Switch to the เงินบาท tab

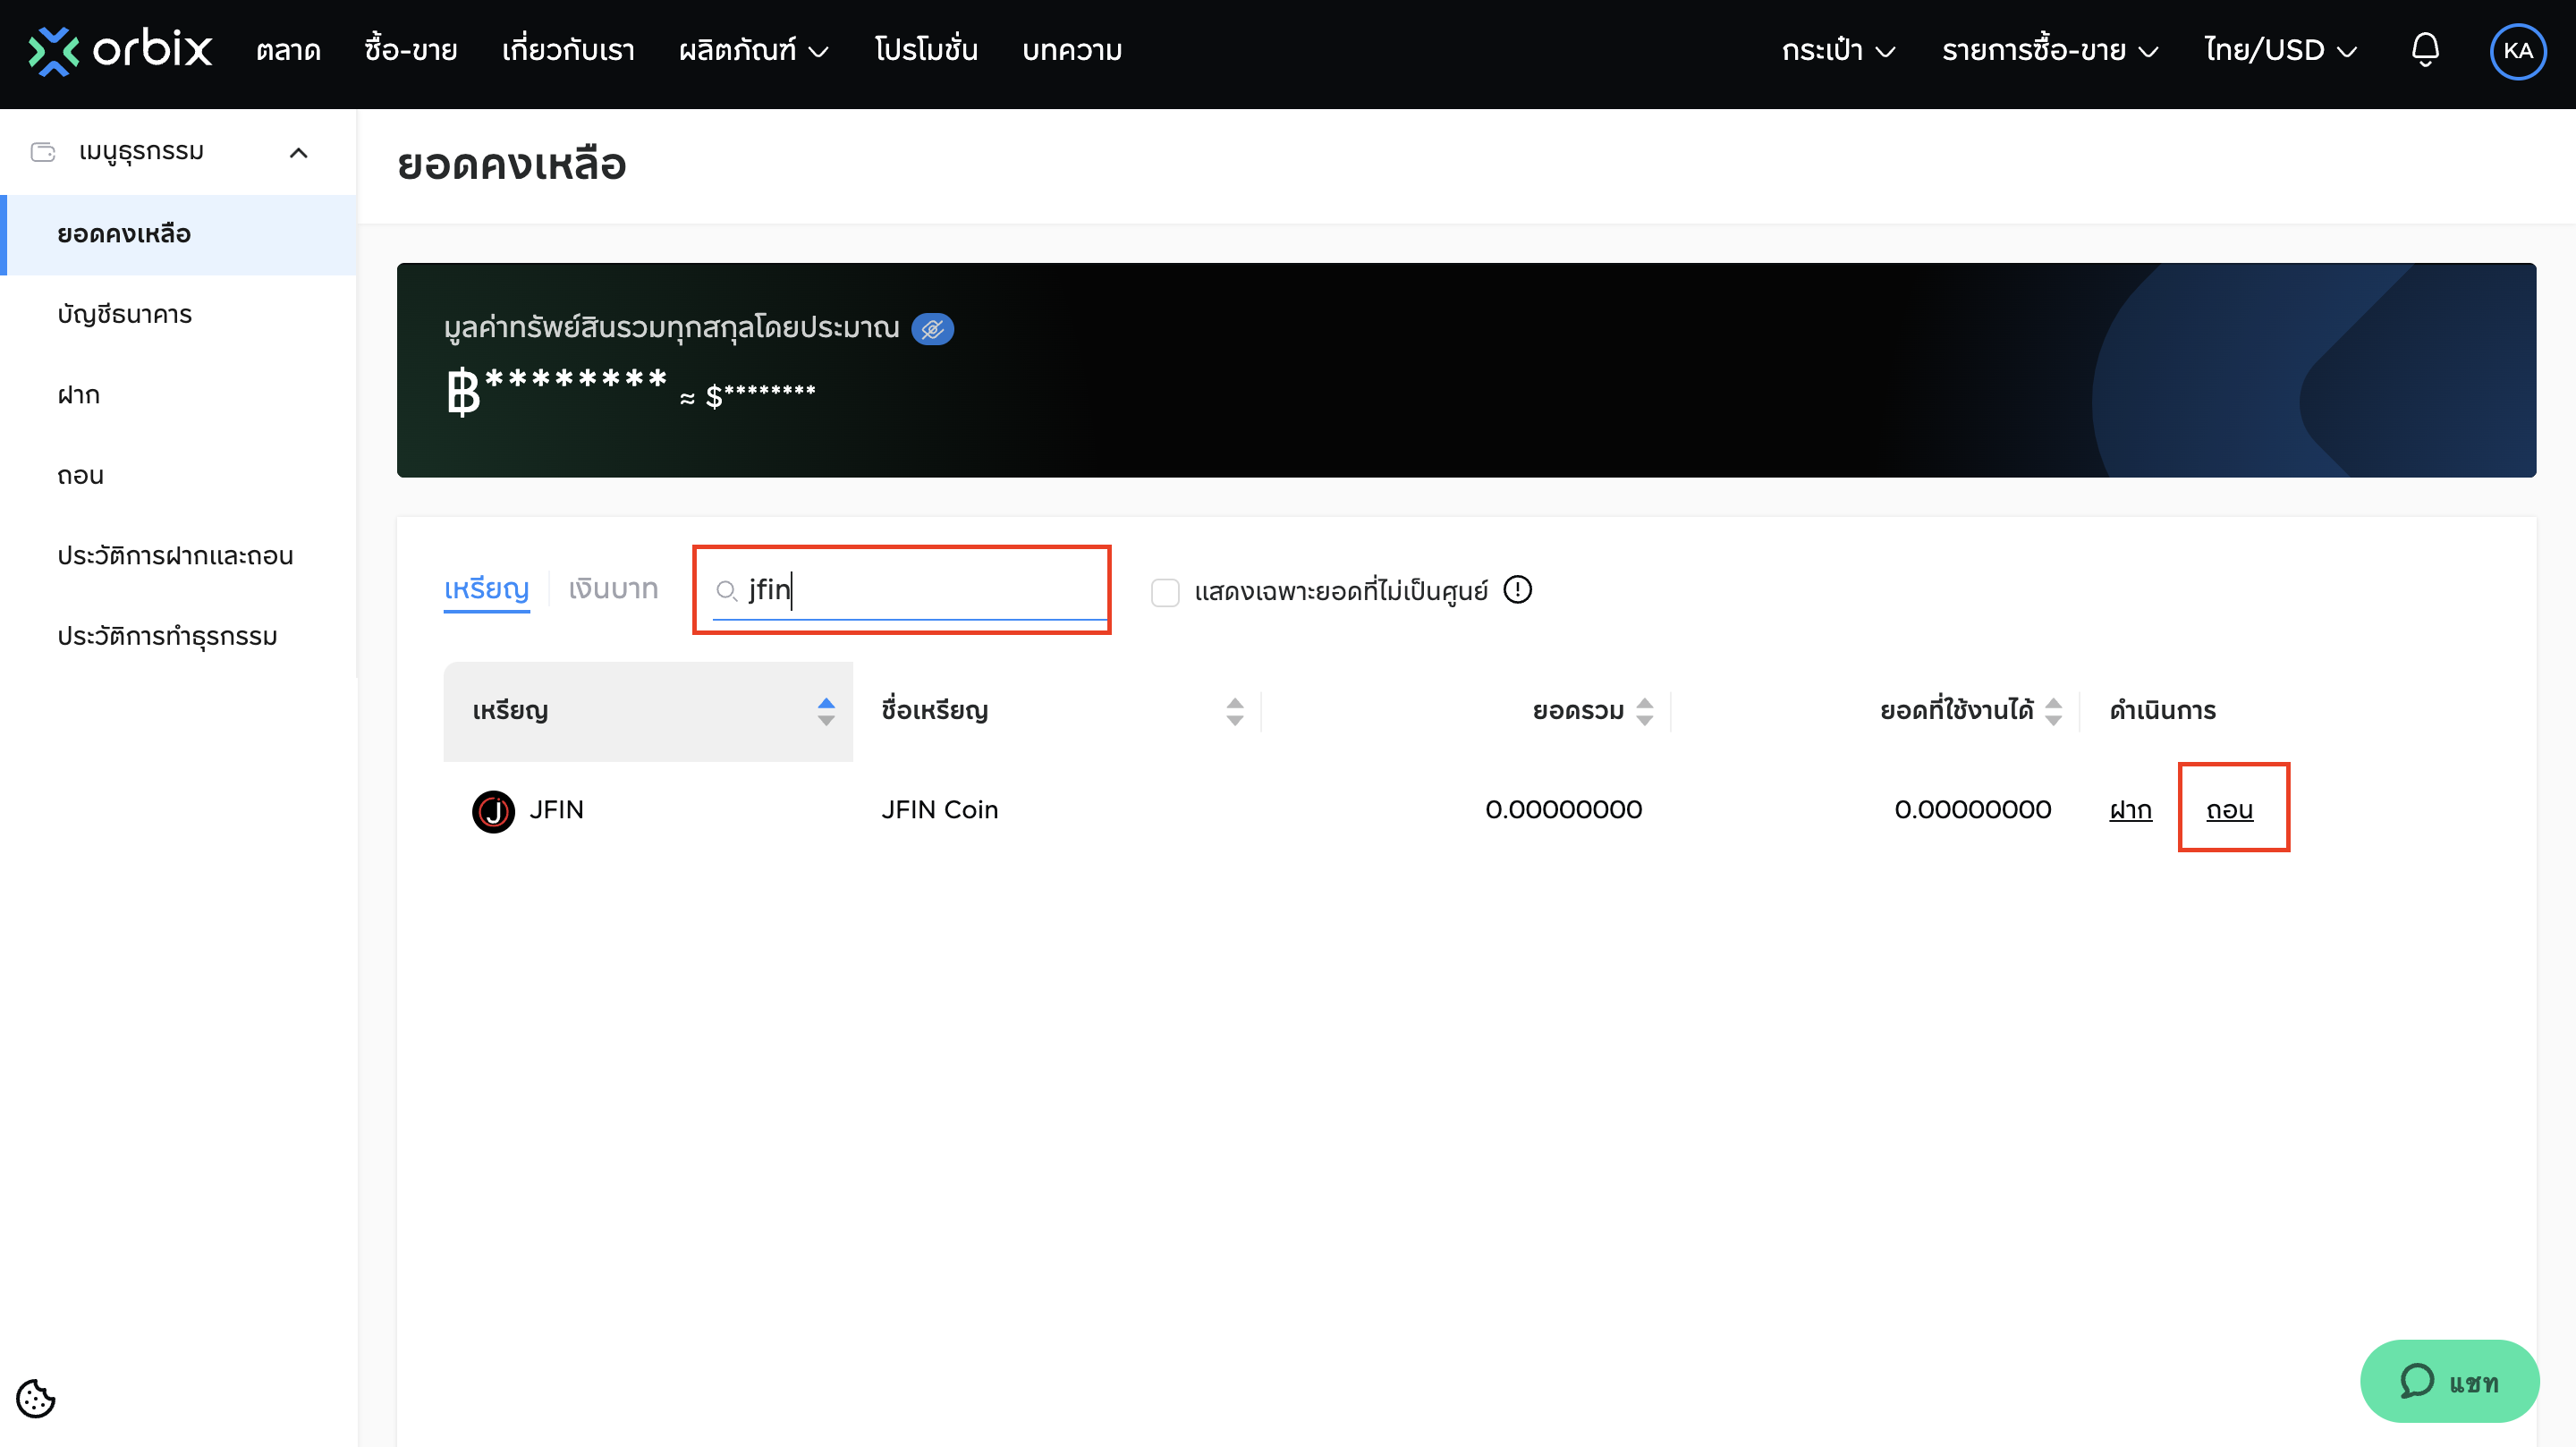[613, 589]
